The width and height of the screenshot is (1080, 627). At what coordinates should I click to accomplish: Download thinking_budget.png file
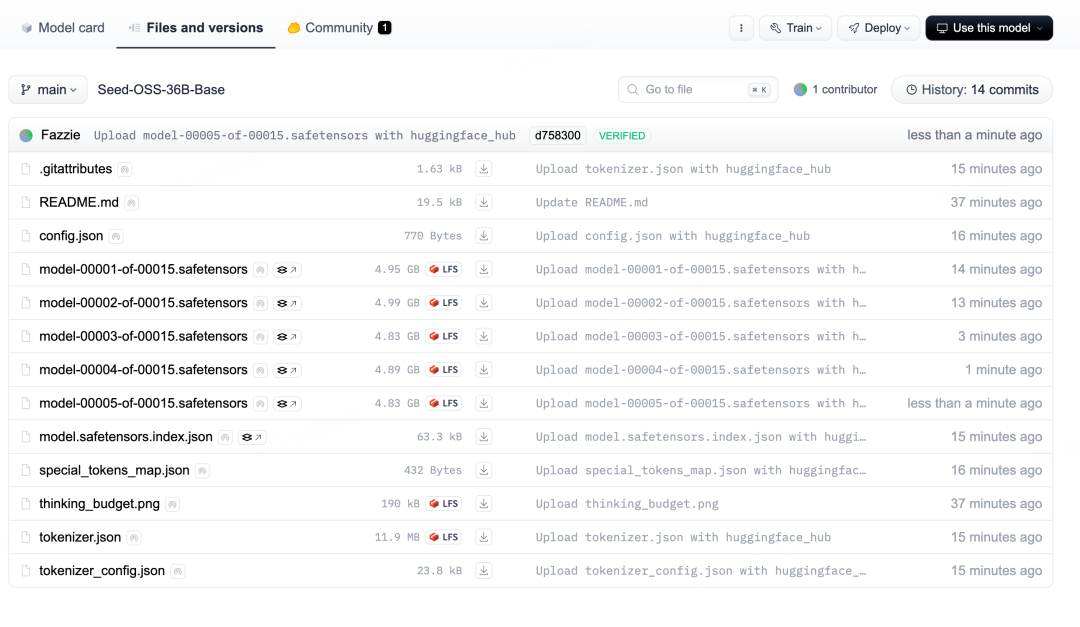point(484,504)
